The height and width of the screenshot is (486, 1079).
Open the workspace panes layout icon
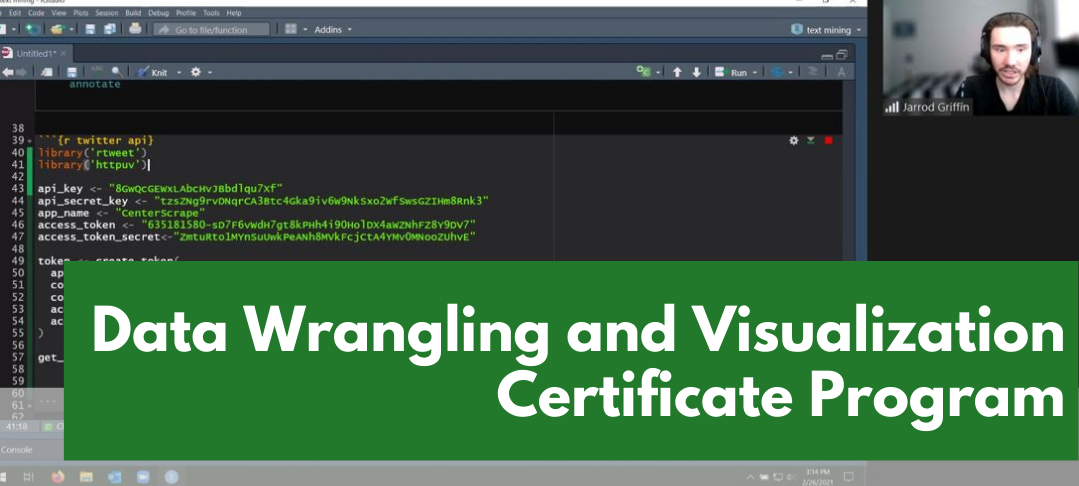[290, 29]
